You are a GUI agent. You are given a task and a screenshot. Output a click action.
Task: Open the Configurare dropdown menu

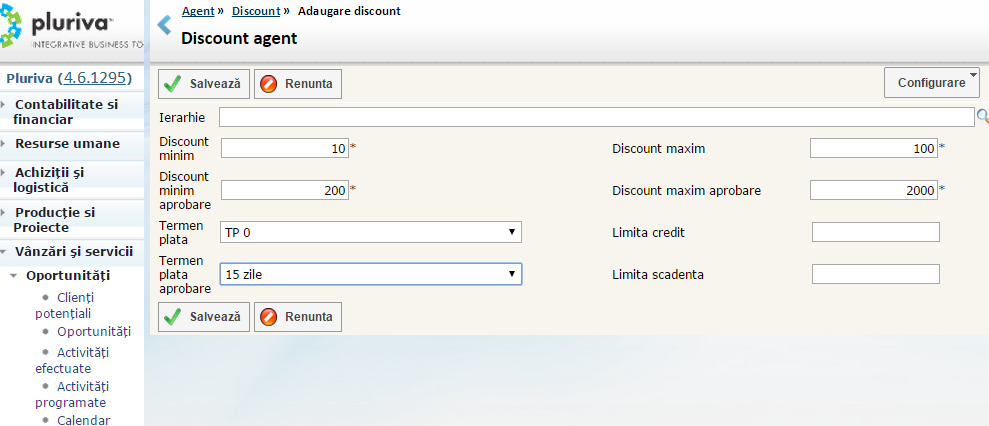tap(932, 82)
